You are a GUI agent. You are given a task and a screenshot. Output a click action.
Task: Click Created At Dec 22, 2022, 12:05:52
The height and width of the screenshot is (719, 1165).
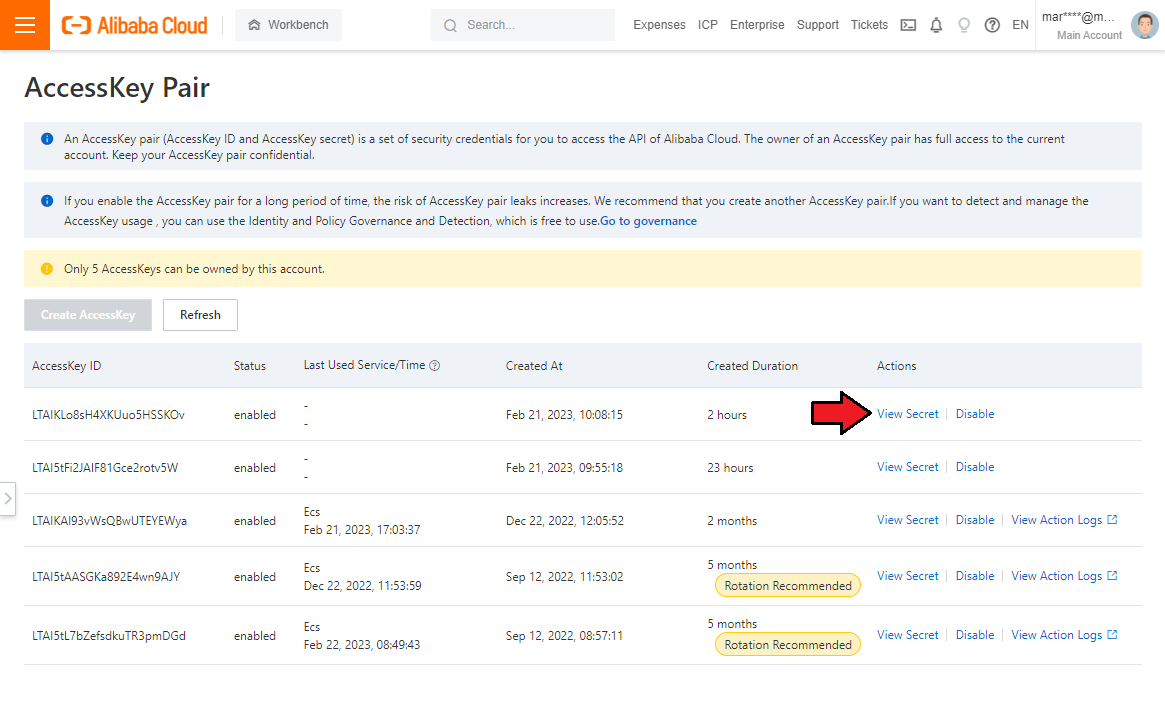point(565,521)
